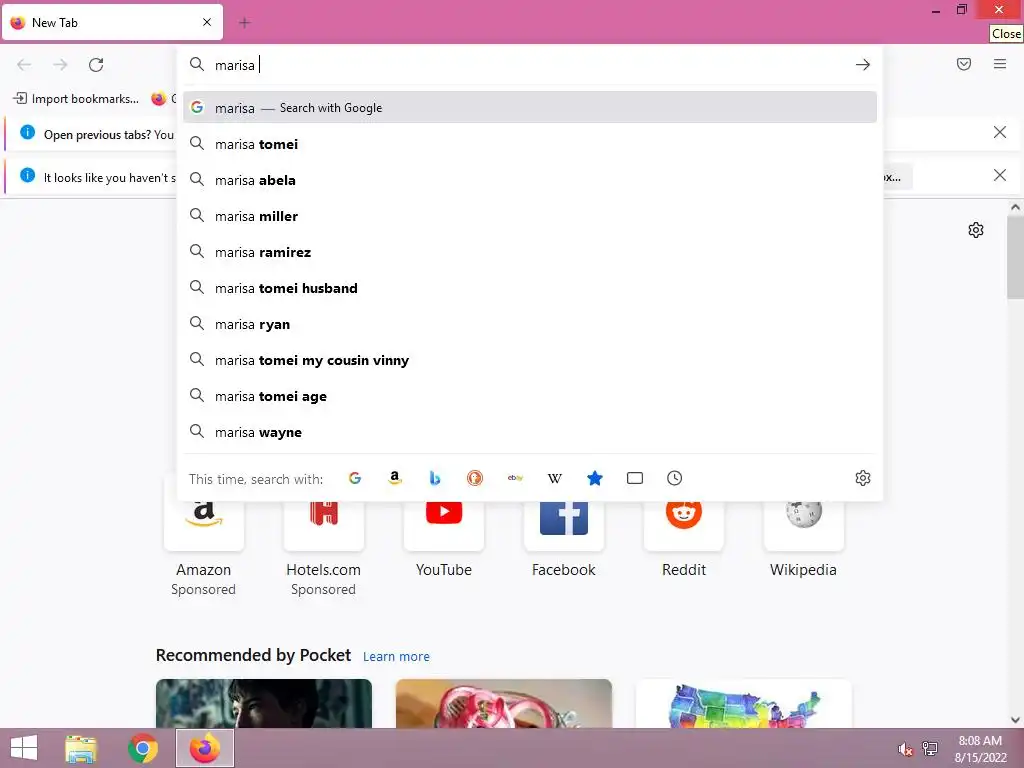Click the scrollbar up arrow
This screenshot has height=768, width=1024.
1015,208
